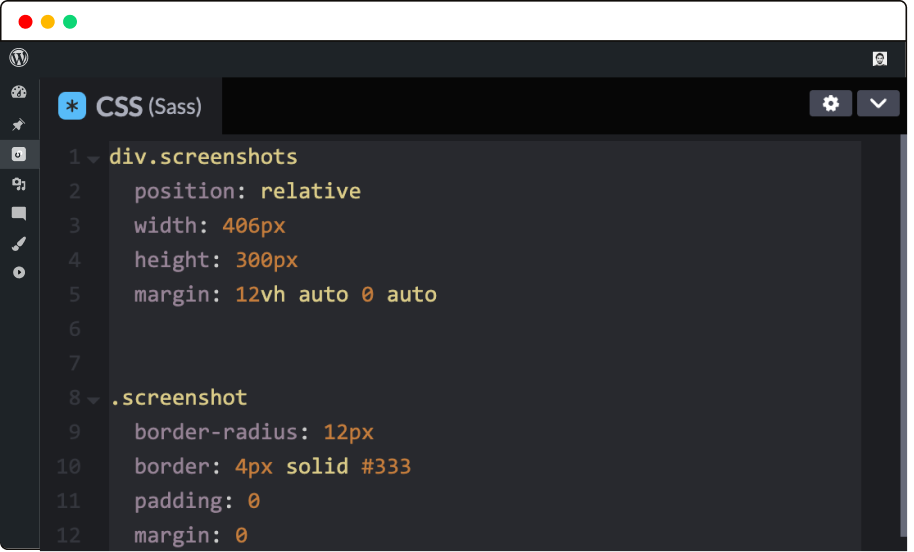Fold the .screenshot rule at line 8
The width and height of the screenshot is (914, 552).
(93, 400)
